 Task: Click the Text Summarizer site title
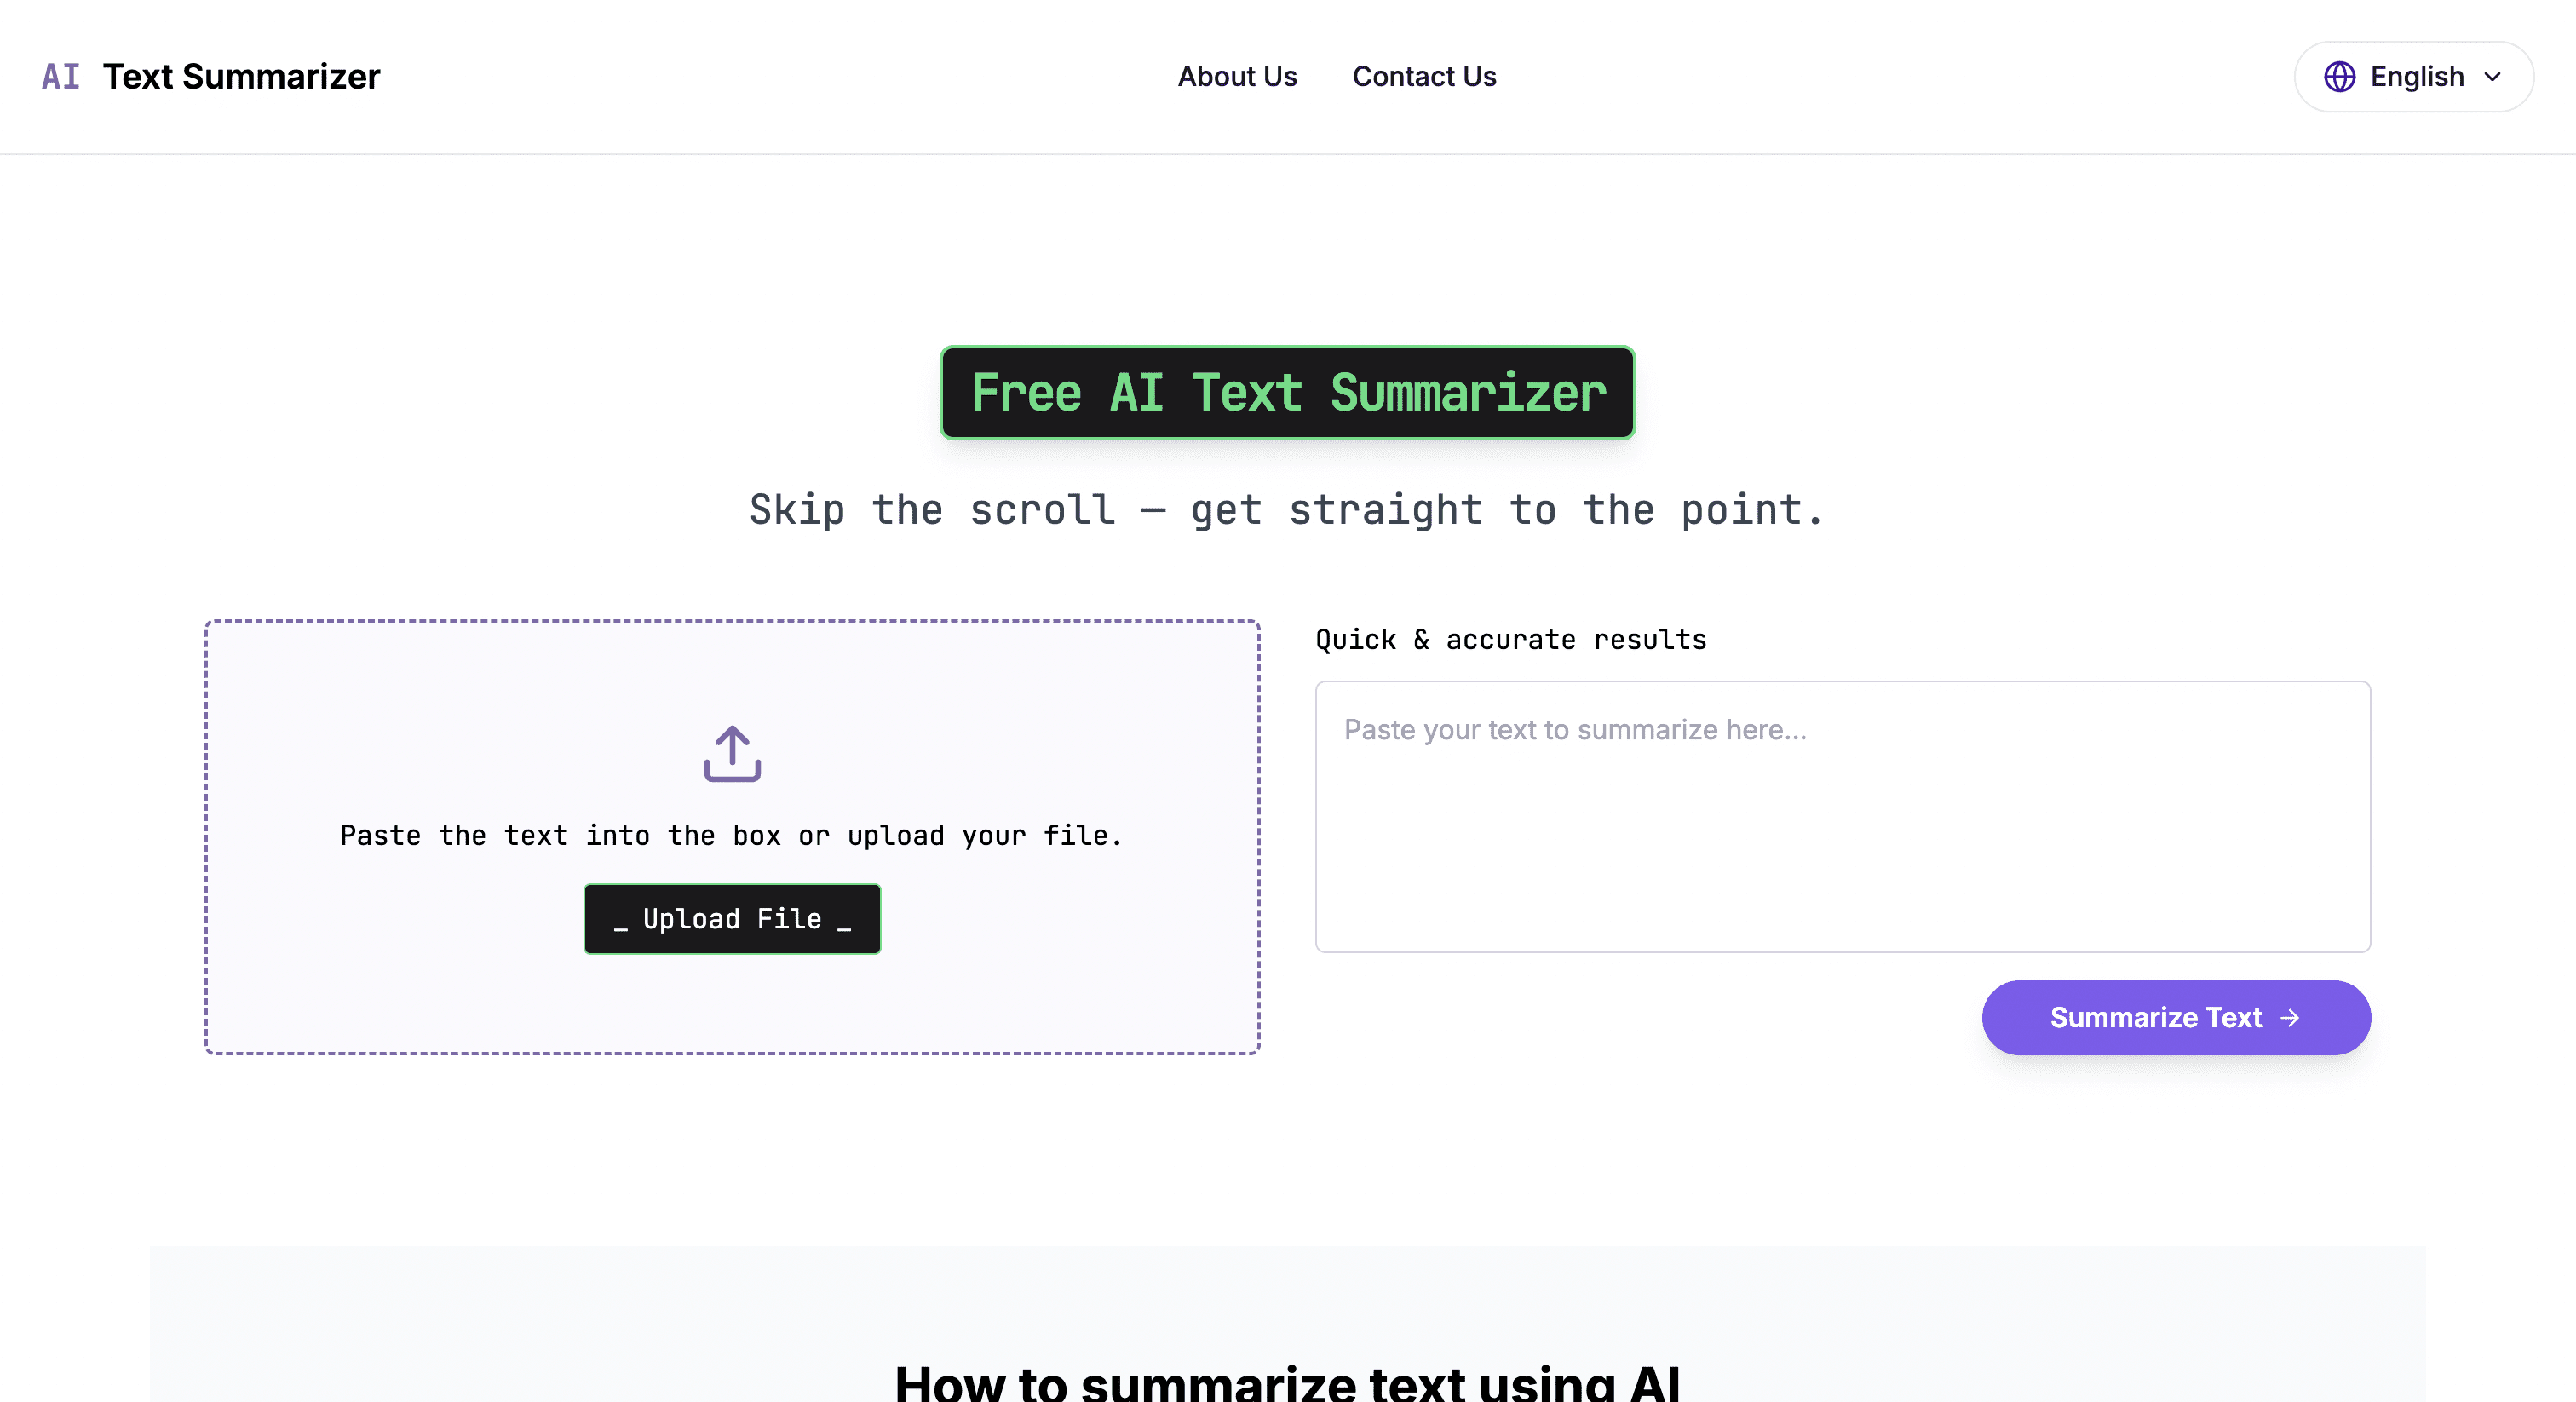coord(241,76)
